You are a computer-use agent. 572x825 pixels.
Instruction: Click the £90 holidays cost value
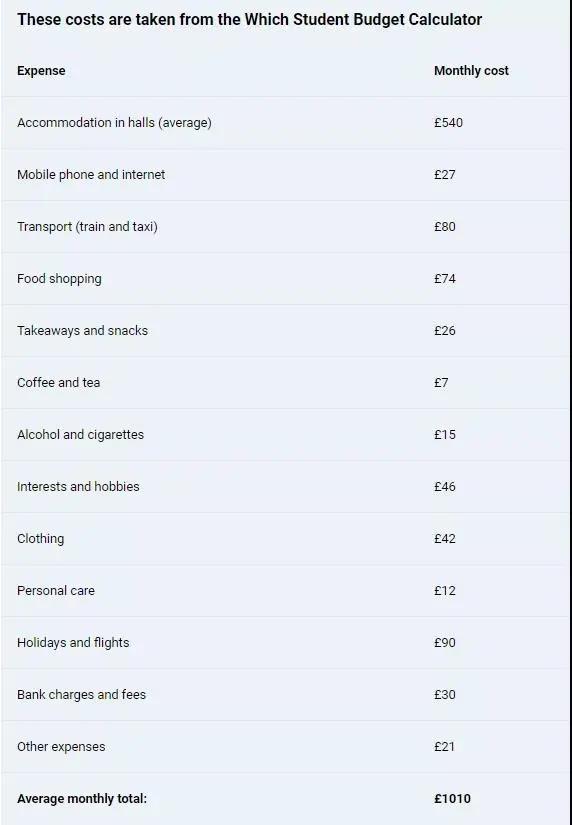pyautogui.click(x=445, y=642)
